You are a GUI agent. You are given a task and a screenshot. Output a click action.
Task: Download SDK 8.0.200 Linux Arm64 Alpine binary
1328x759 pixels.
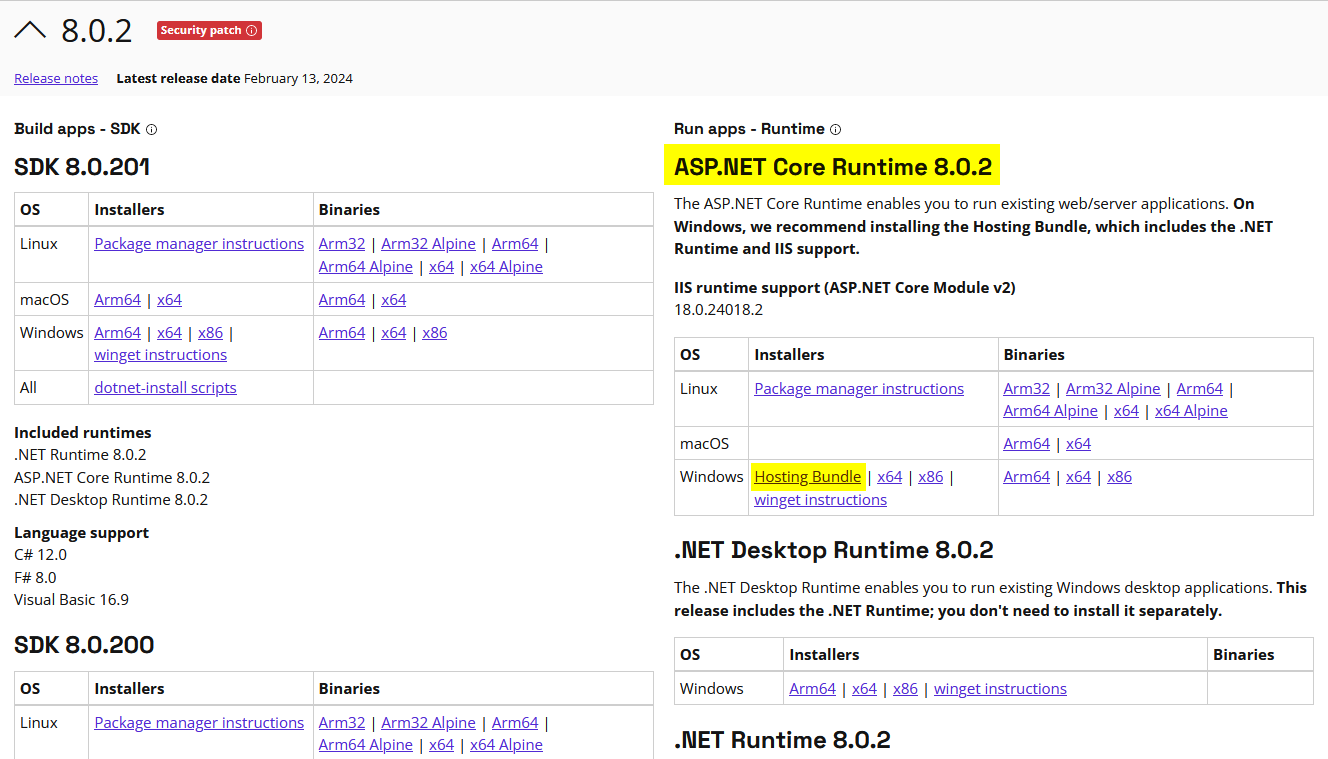tap(366, 745)
